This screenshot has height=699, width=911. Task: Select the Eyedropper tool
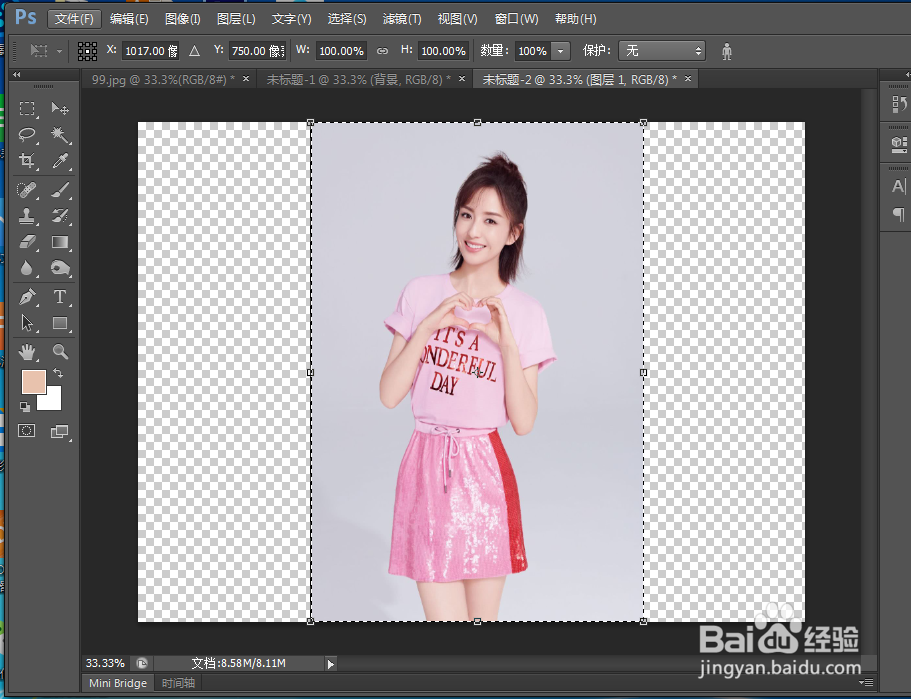click(60, 160)
